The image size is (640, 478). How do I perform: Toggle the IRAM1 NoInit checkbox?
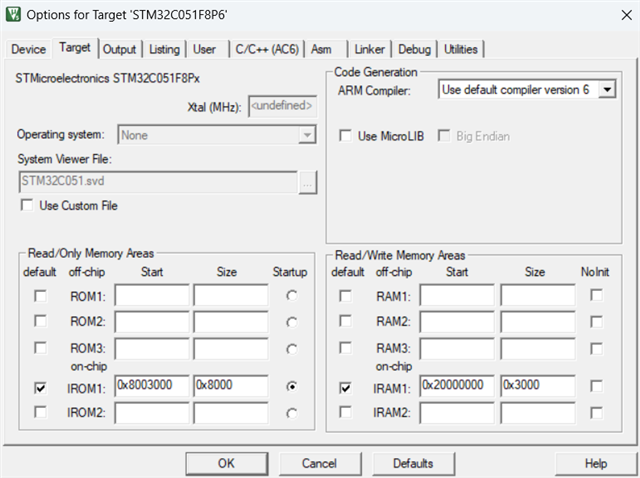tap(596, 386)
